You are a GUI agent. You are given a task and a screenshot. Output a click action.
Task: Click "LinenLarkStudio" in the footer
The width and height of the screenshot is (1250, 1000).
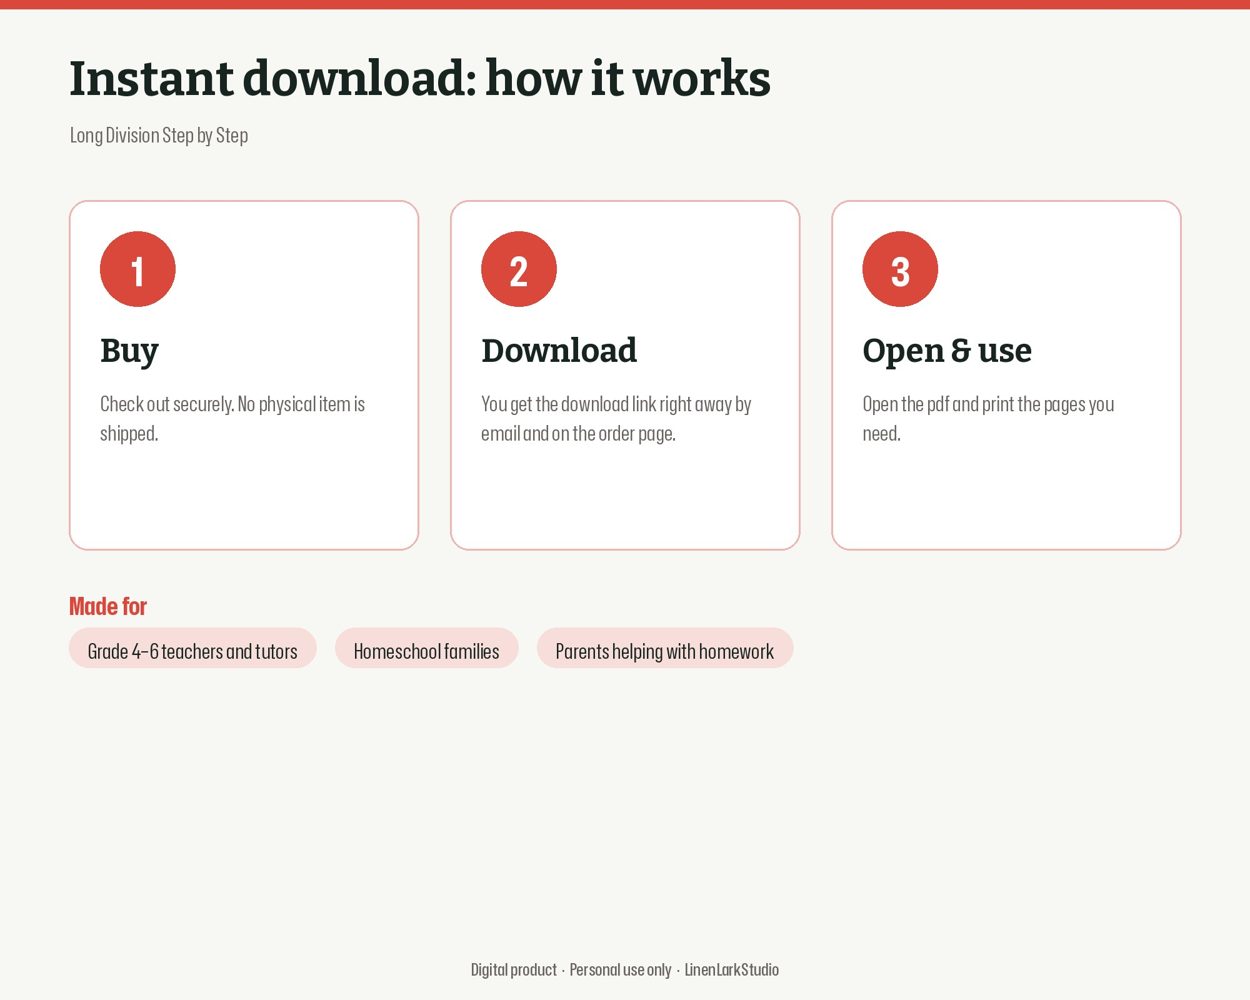[x=732, y=969]
